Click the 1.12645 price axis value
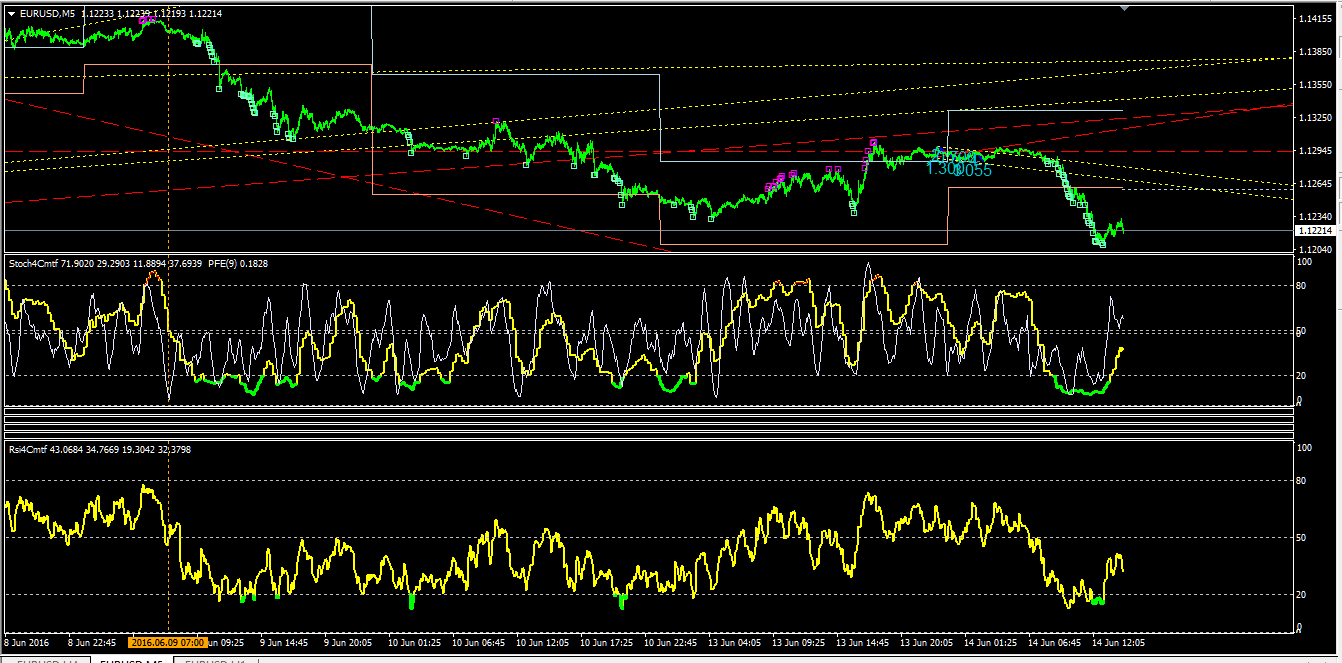This screenshot has width=1342, height=663. [1317, 184]
